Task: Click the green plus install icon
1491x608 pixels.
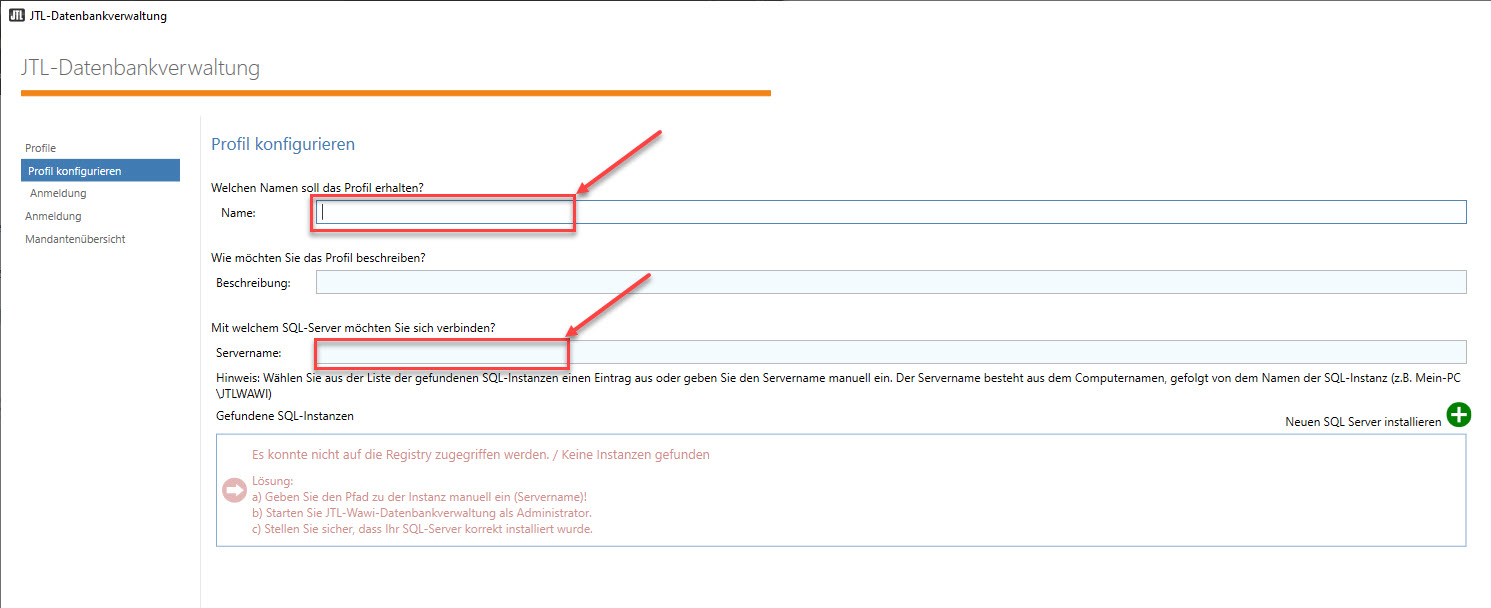Action: pos(1459,415)
